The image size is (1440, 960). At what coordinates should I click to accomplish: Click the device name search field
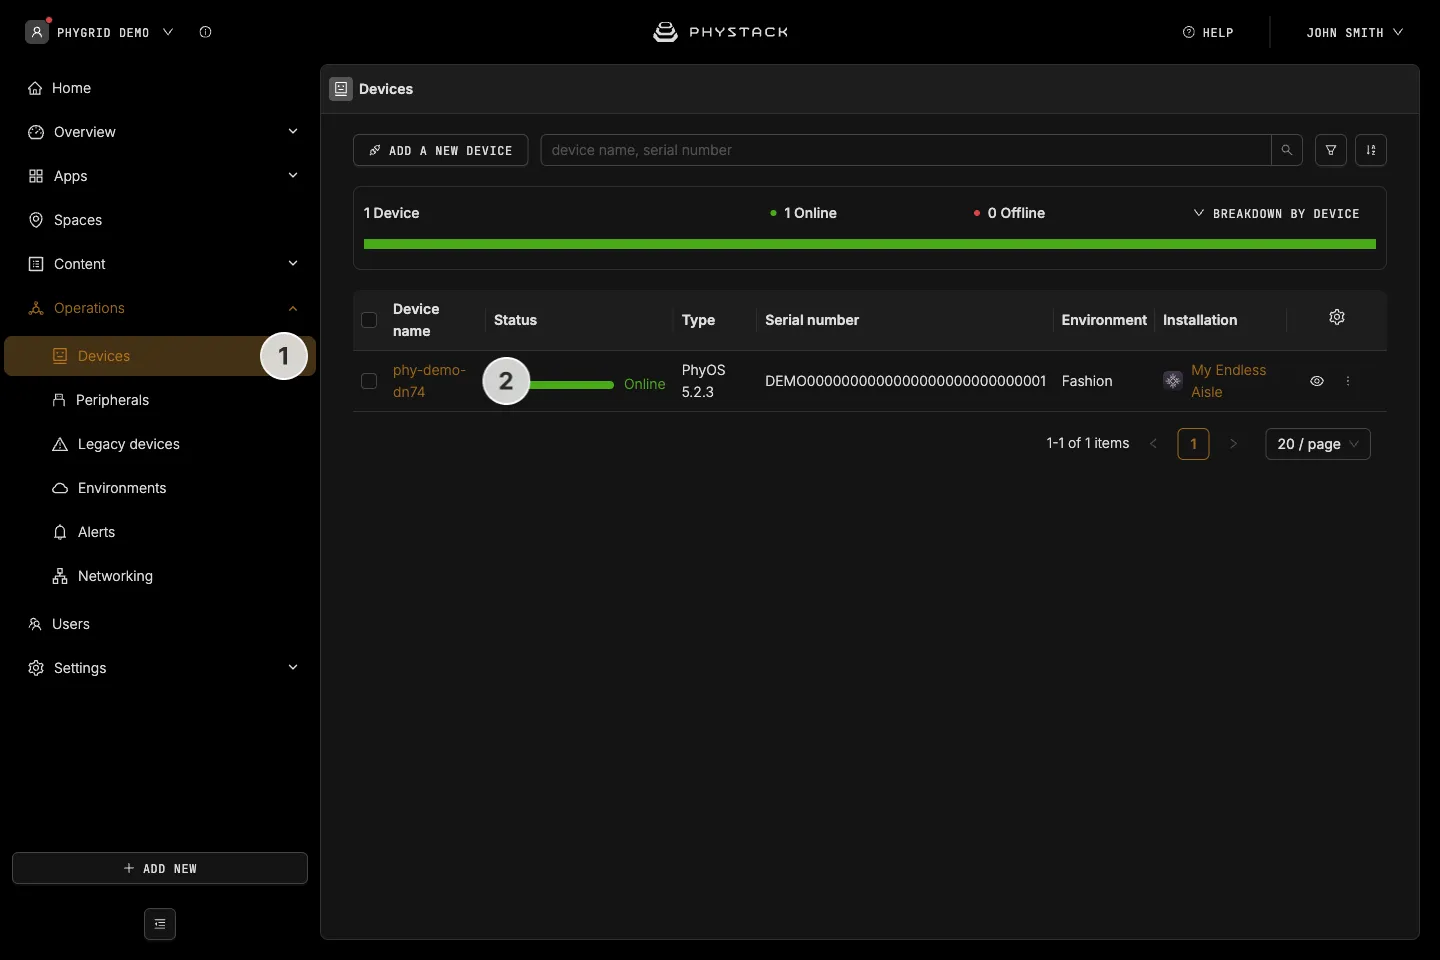click(x=906, y=150)
